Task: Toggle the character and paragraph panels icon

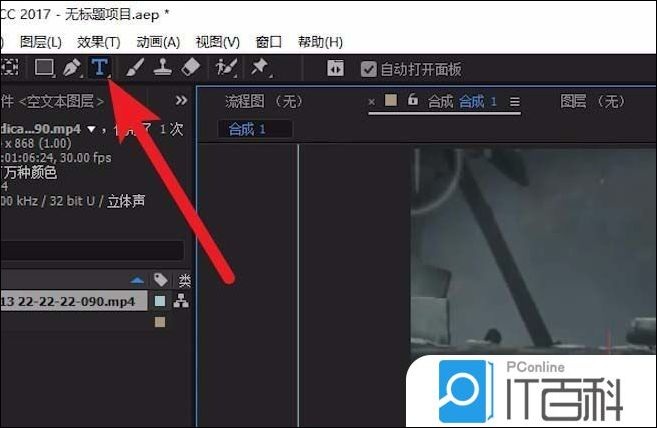Action: (335, 68)
